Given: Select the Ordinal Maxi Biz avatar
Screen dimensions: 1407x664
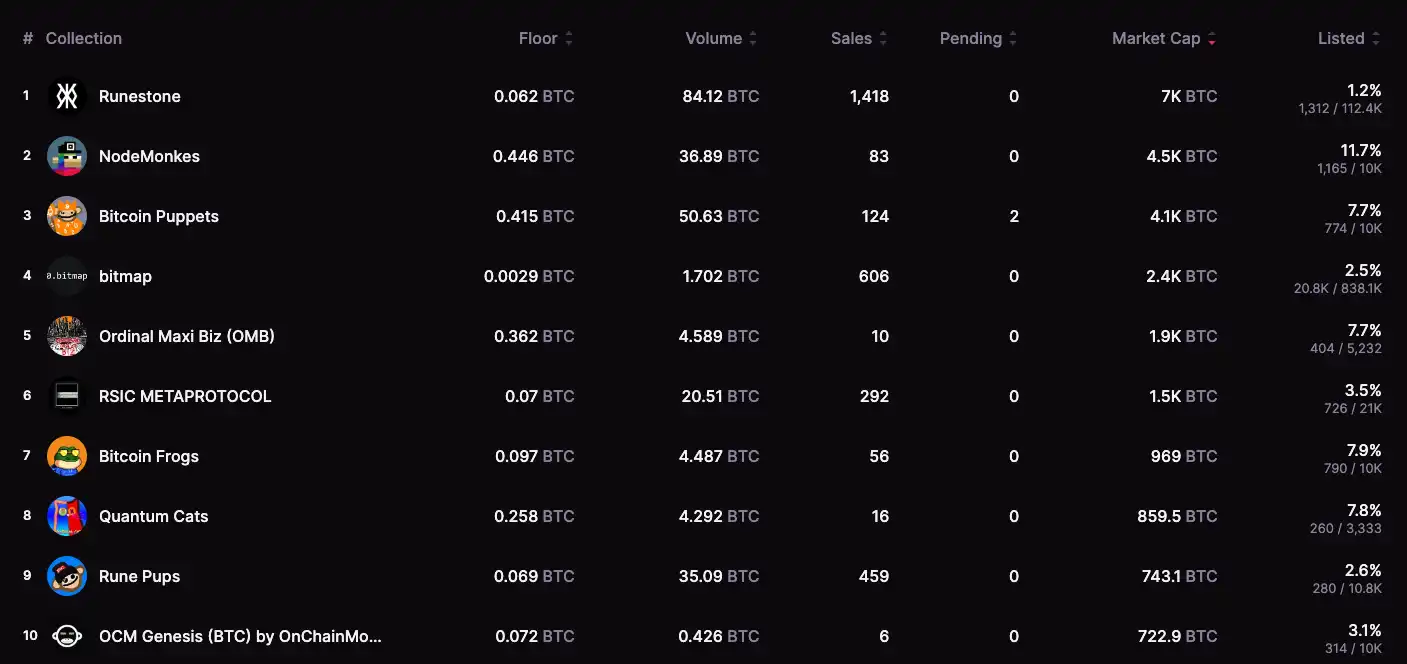Looking at the screenshot, I should (67, 336).
